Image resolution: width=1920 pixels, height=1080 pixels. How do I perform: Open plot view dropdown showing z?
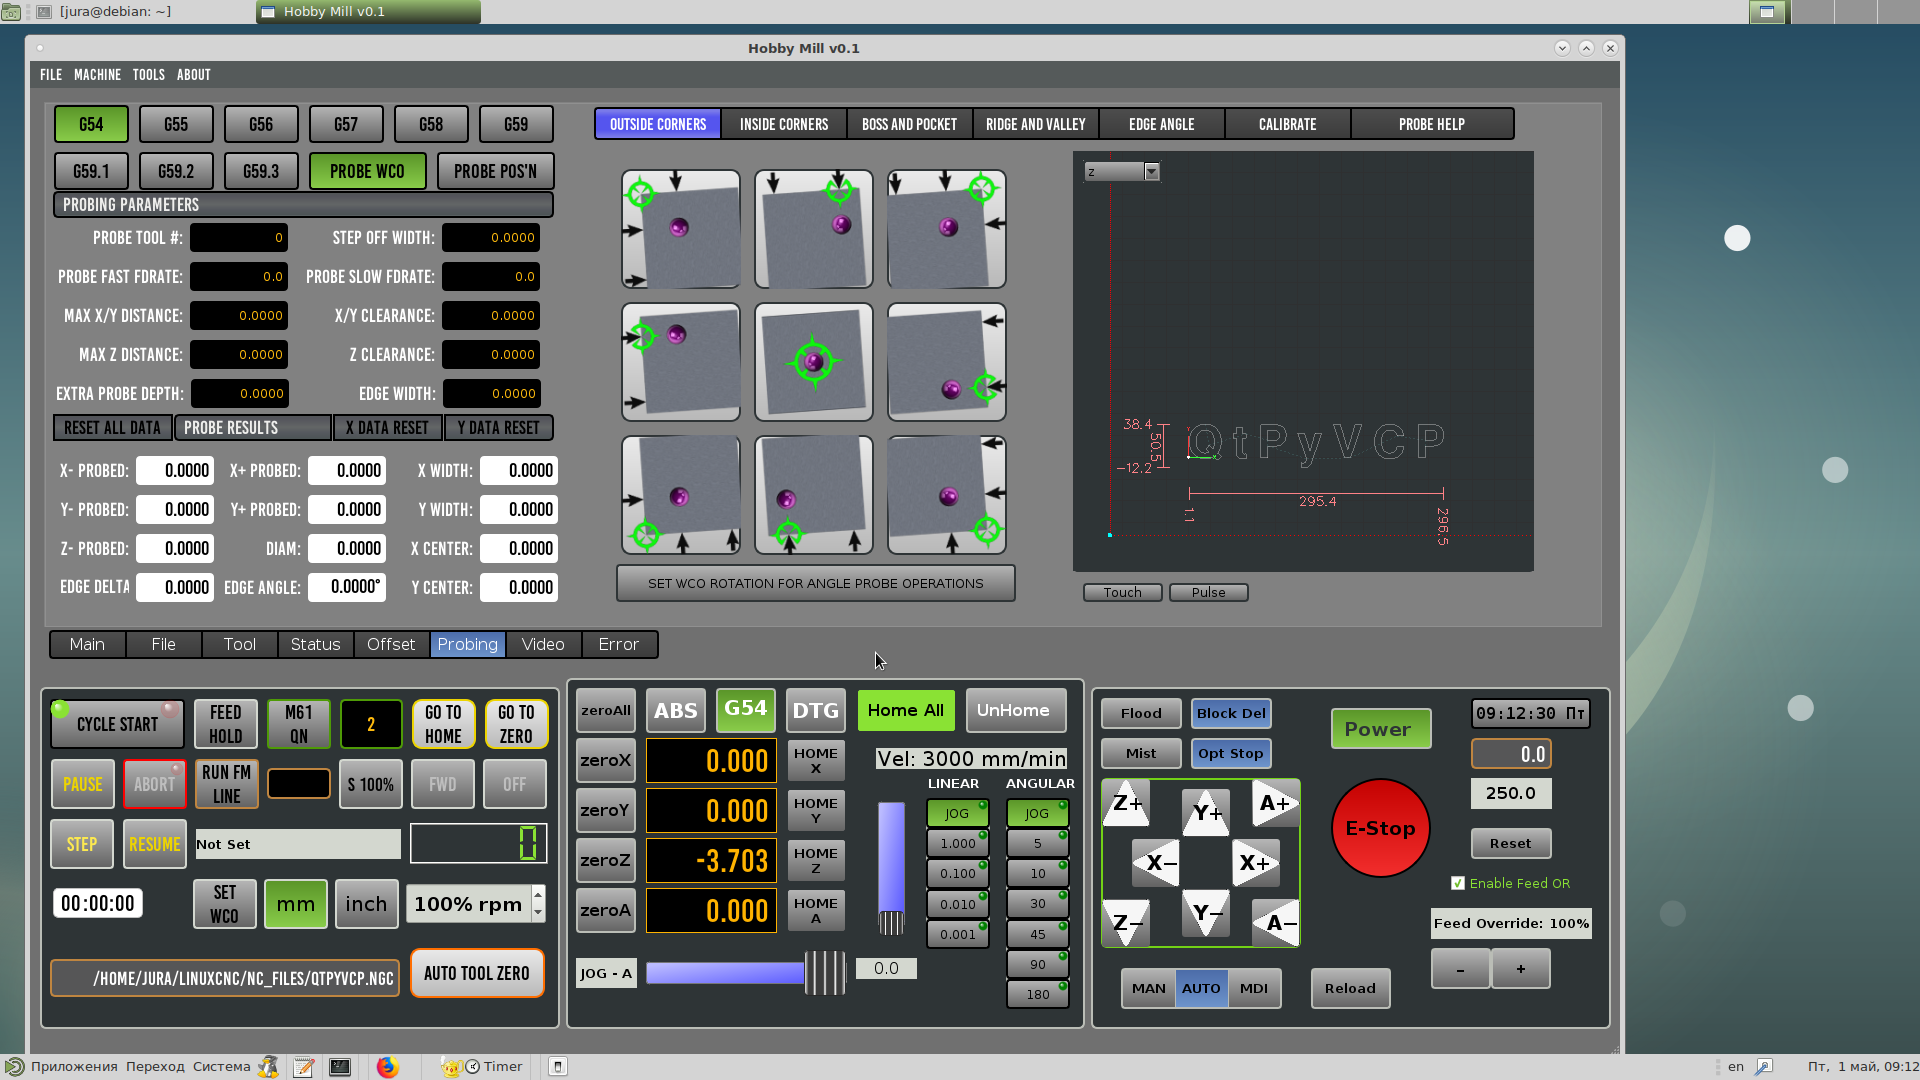[x=1122, y=172]
